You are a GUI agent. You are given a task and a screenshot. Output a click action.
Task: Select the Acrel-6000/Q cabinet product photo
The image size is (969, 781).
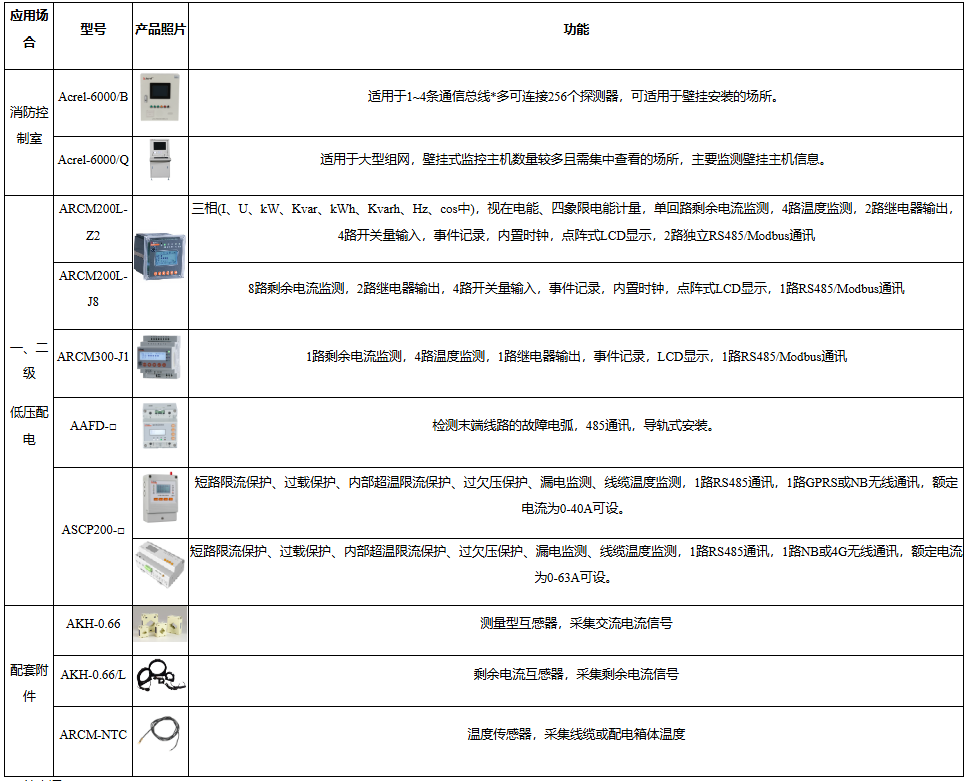point(160,158)
